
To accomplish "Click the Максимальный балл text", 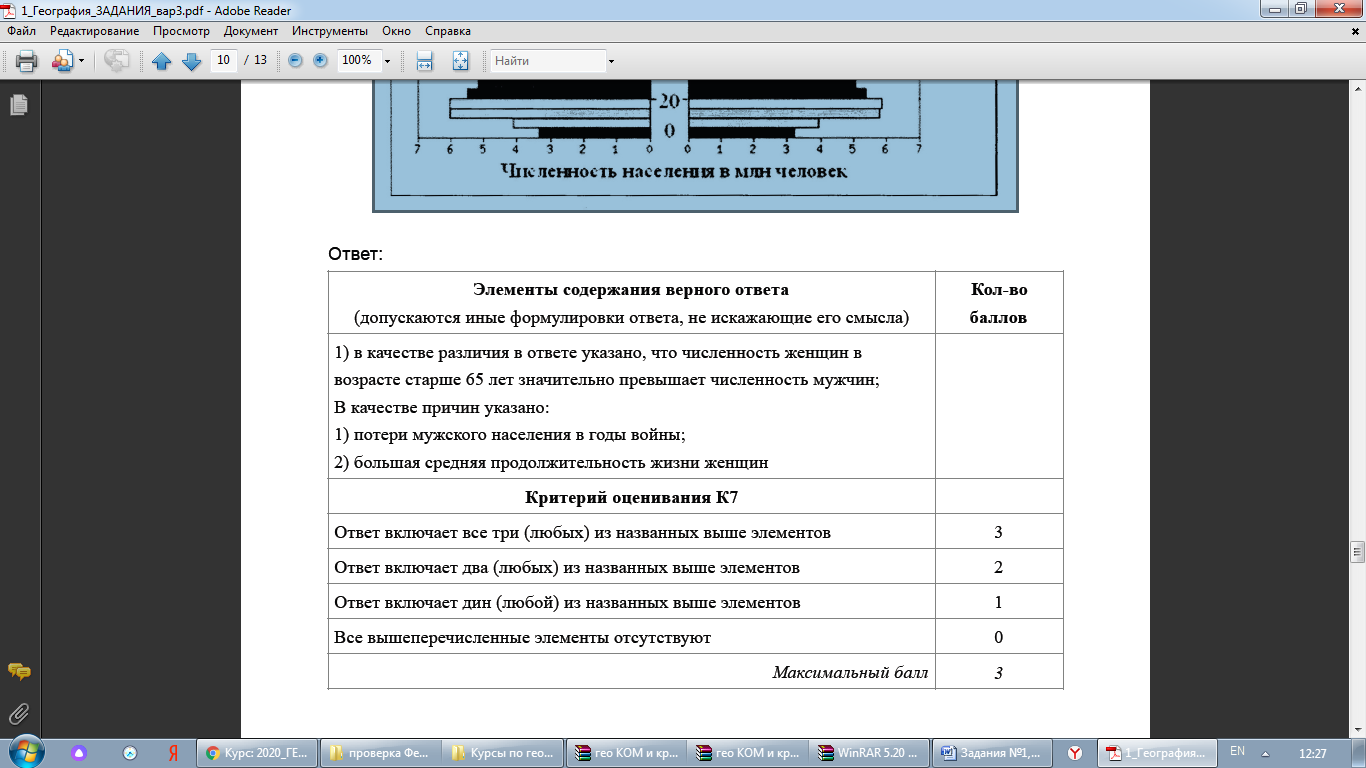I will (850, 673).
